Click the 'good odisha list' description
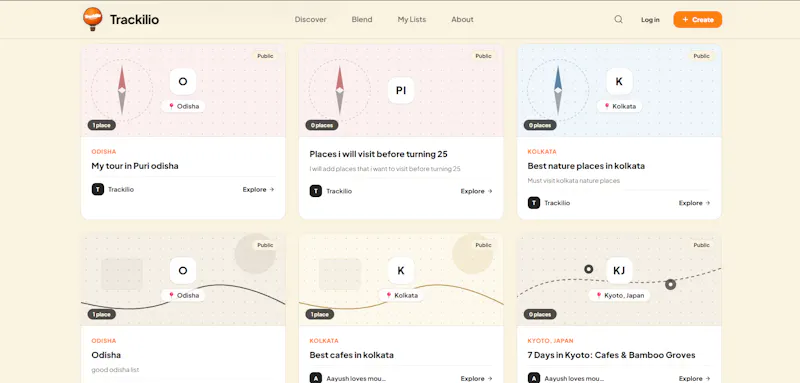The width and height of the screenshot is (800, 383). click(115, 370)
